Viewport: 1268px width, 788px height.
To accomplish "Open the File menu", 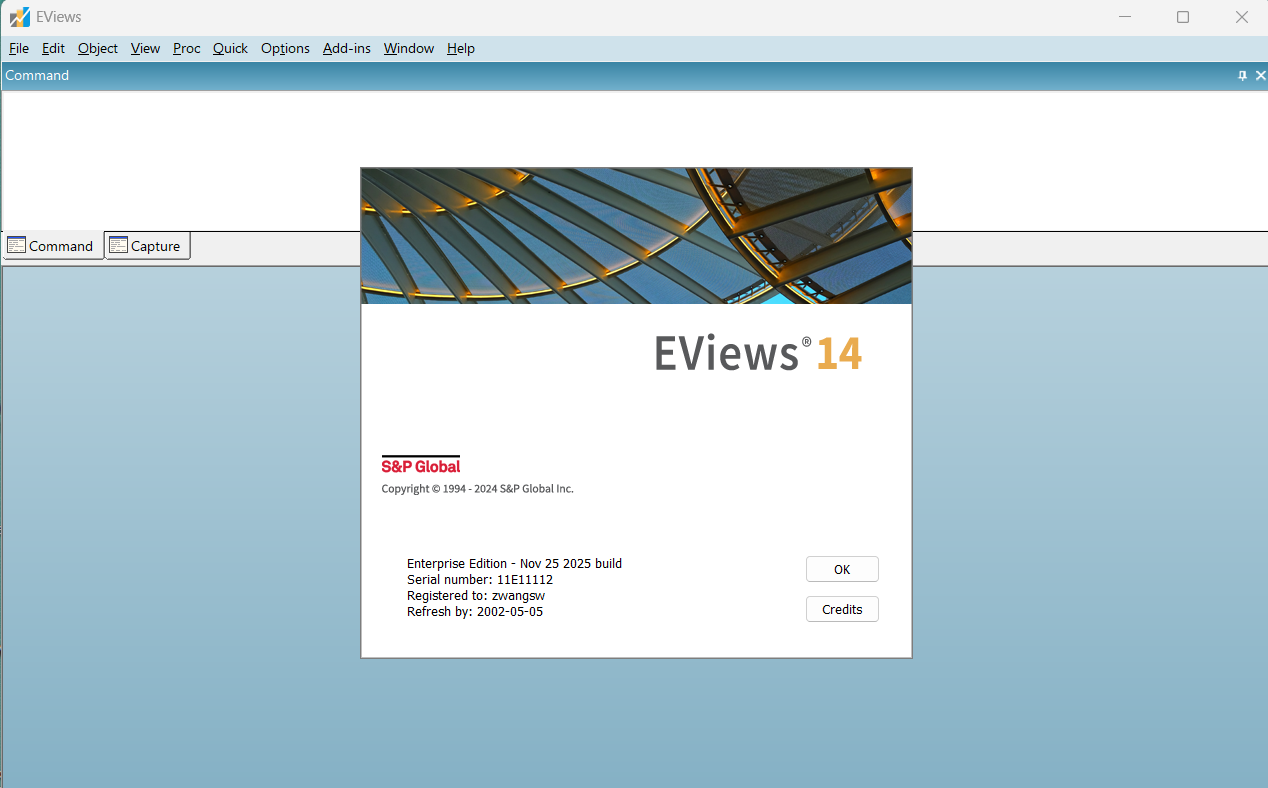I will (19, 48).
